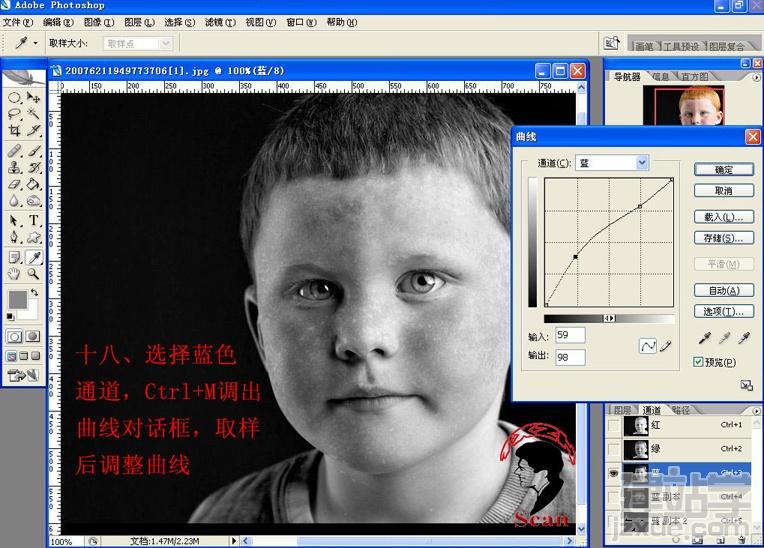
Task: Select the Zoom tool
Action: pyautogui.click(x=33, y=274)
